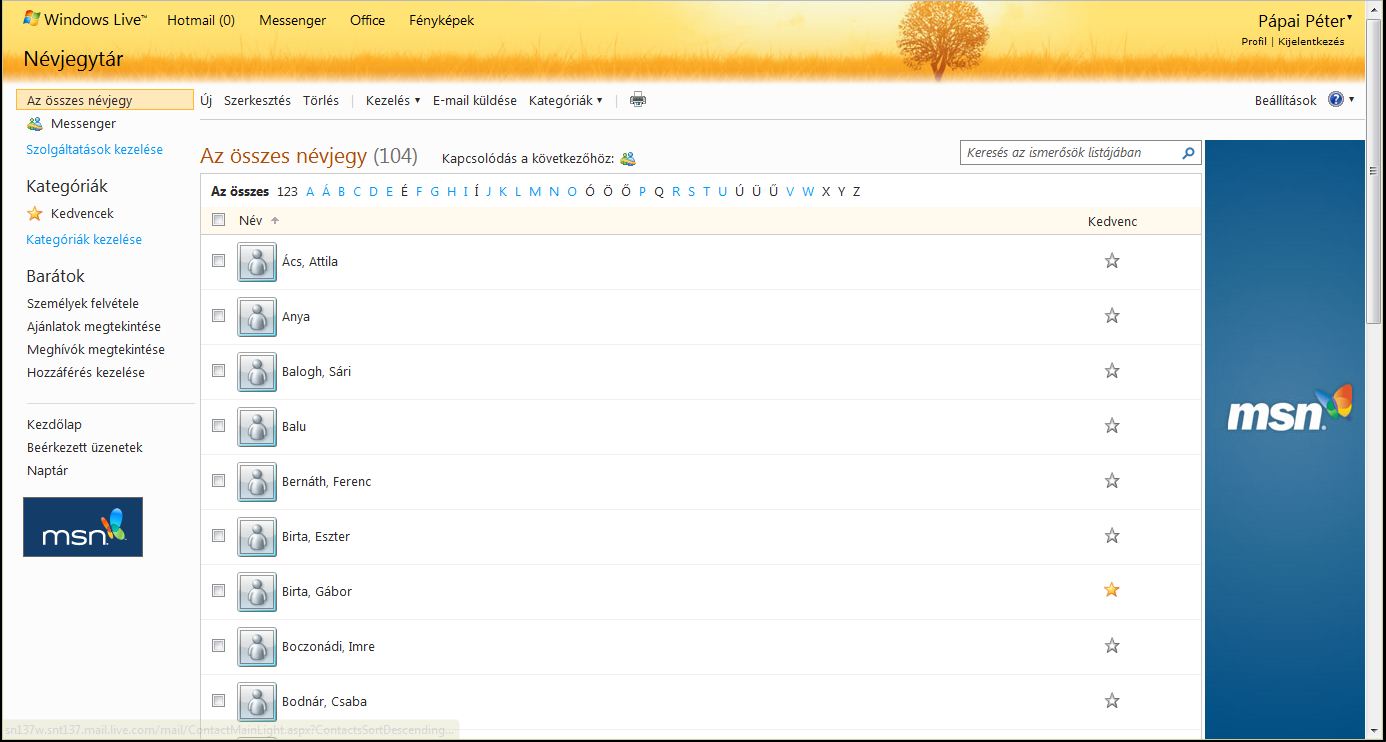Show Az összes alphabet filter
Image resolution: width=1386 pixels, height=742 pixels.
[x=240, y=191]
